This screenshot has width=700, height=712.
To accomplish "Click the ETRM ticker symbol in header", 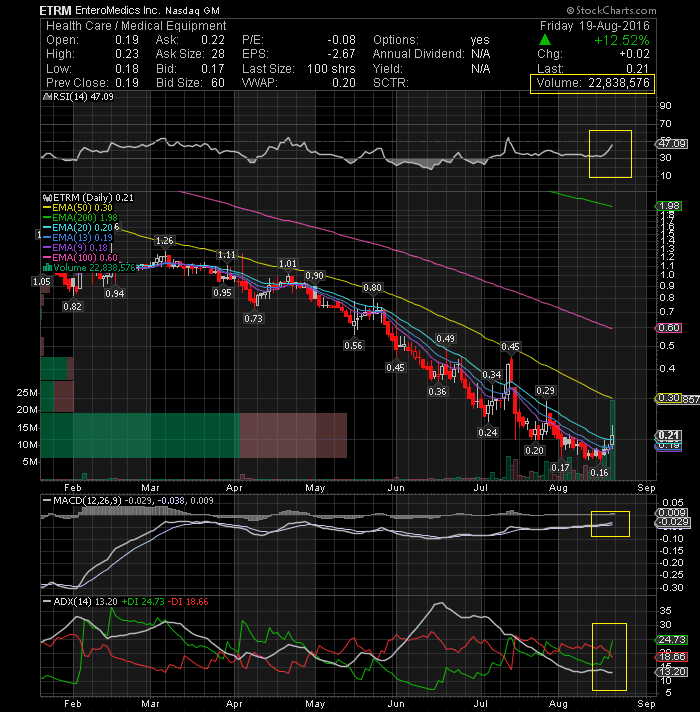I will point(55,10).
